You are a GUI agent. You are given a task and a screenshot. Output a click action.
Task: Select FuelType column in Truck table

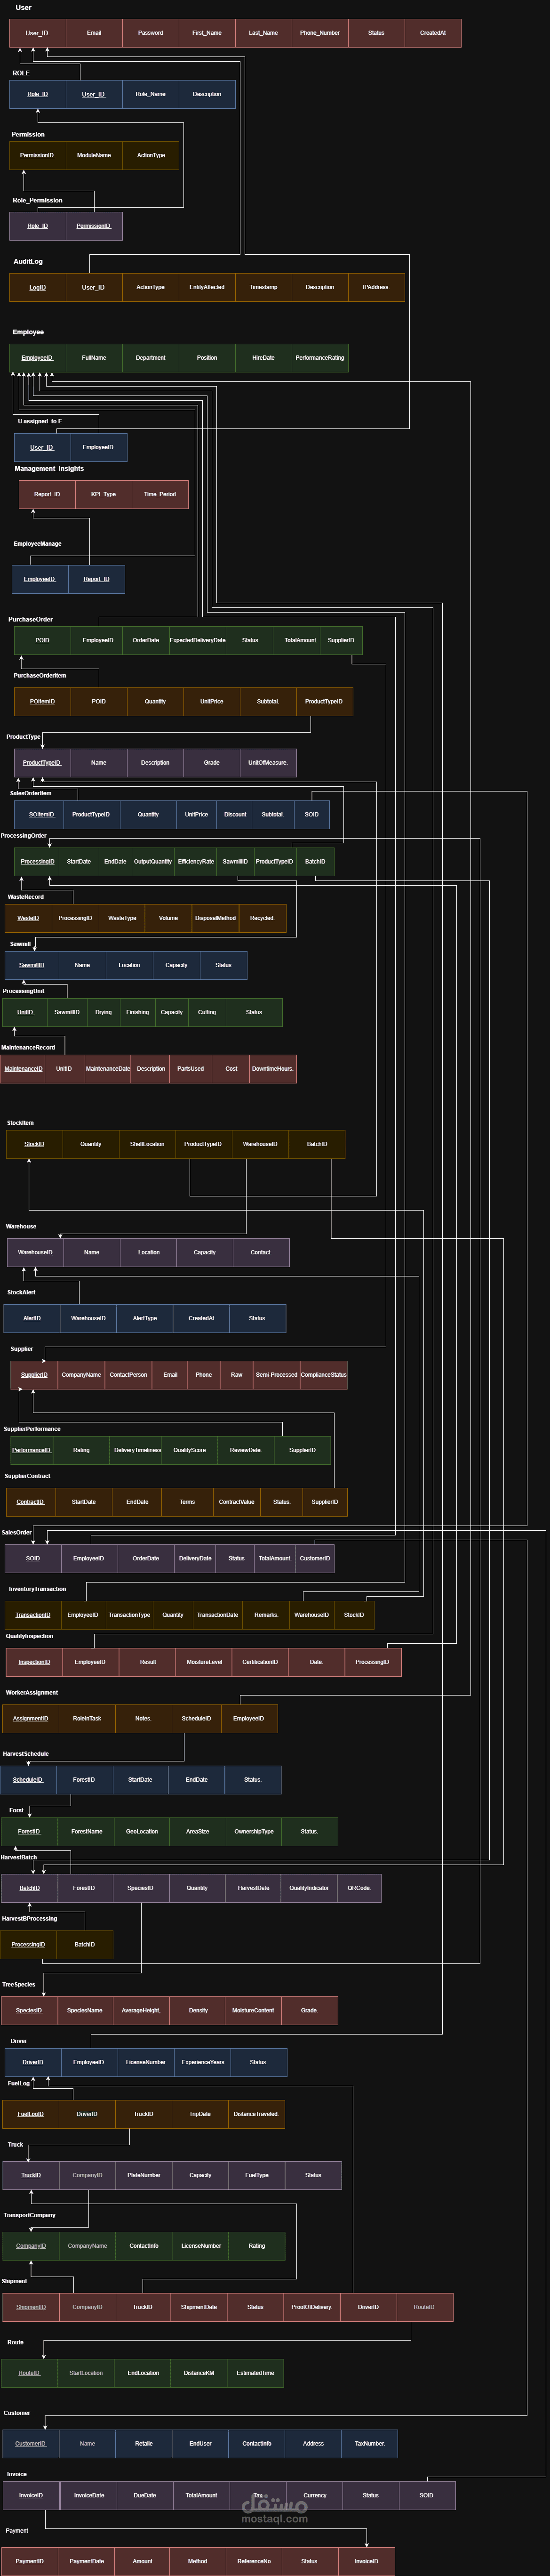[x=257, y=2175]
